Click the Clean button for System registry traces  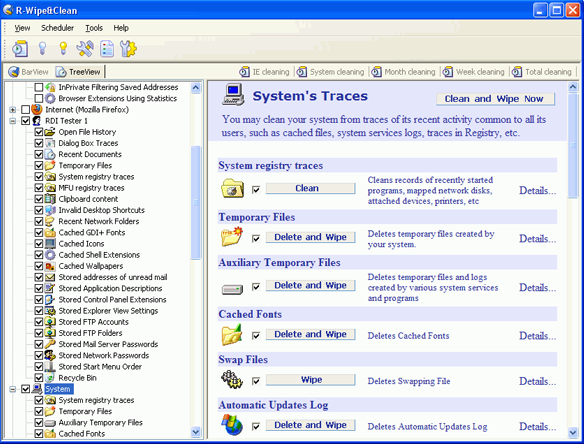click(310, 188)
